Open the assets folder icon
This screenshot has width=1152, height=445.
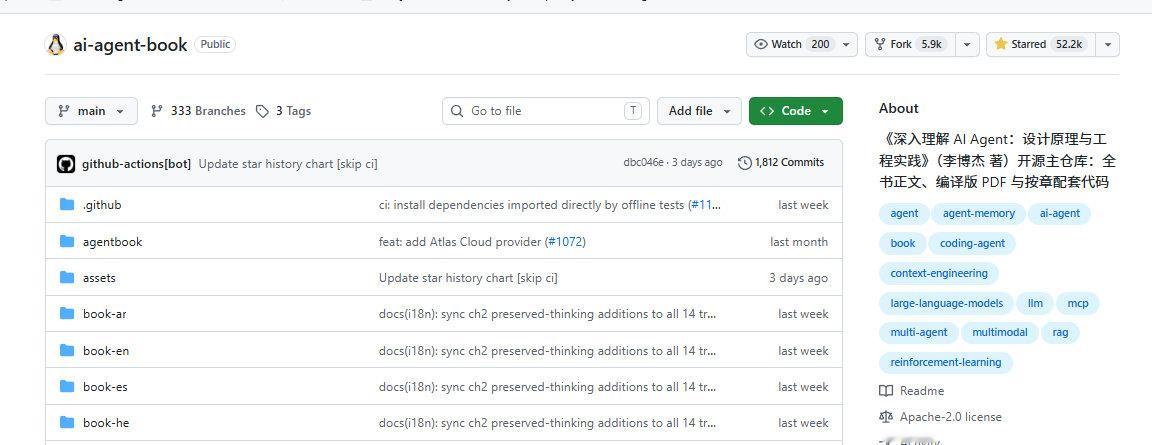point(67,278)
